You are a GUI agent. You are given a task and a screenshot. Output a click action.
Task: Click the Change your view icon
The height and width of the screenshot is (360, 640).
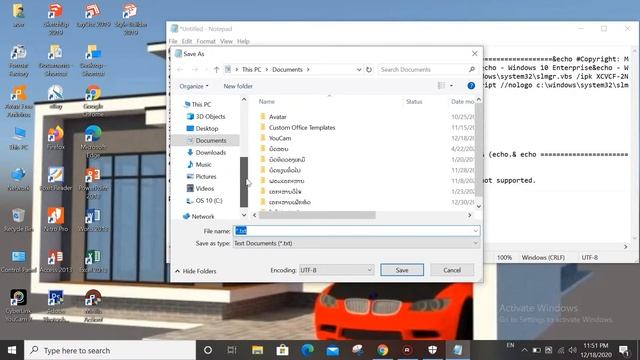(x=441, y=86)
